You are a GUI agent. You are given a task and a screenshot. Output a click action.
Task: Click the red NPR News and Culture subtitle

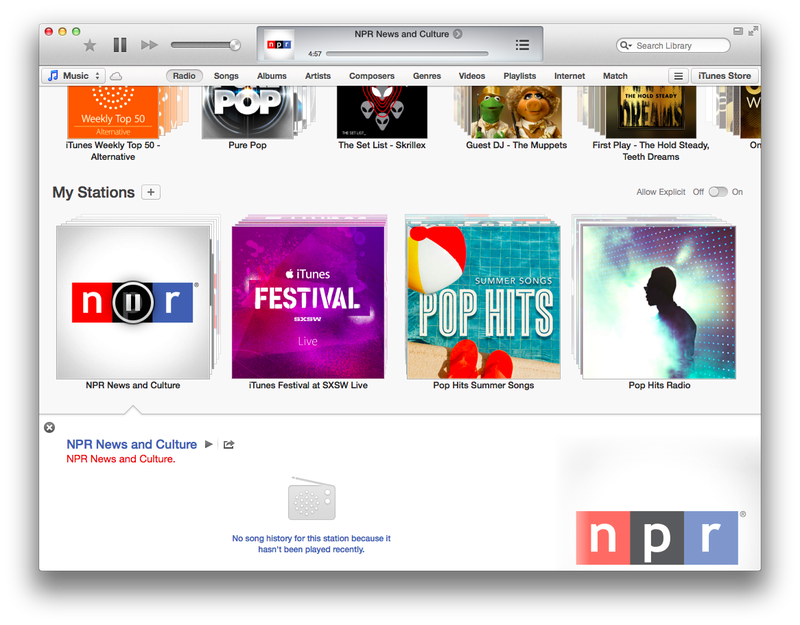click(121, 459)
